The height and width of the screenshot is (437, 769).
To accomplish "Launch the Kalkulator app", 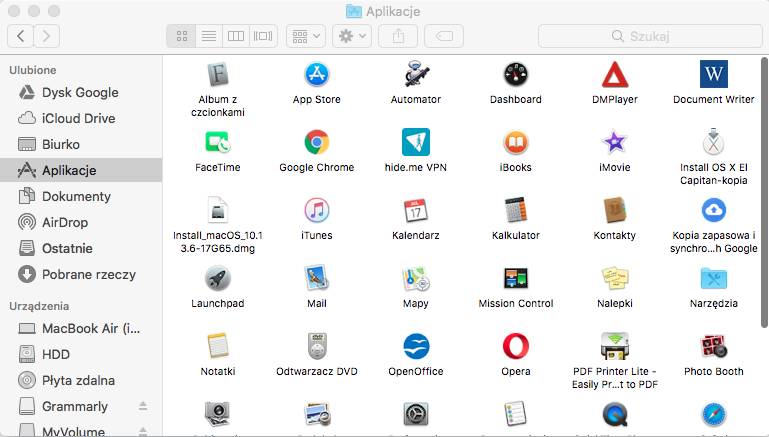I will [x=515, y=210].
